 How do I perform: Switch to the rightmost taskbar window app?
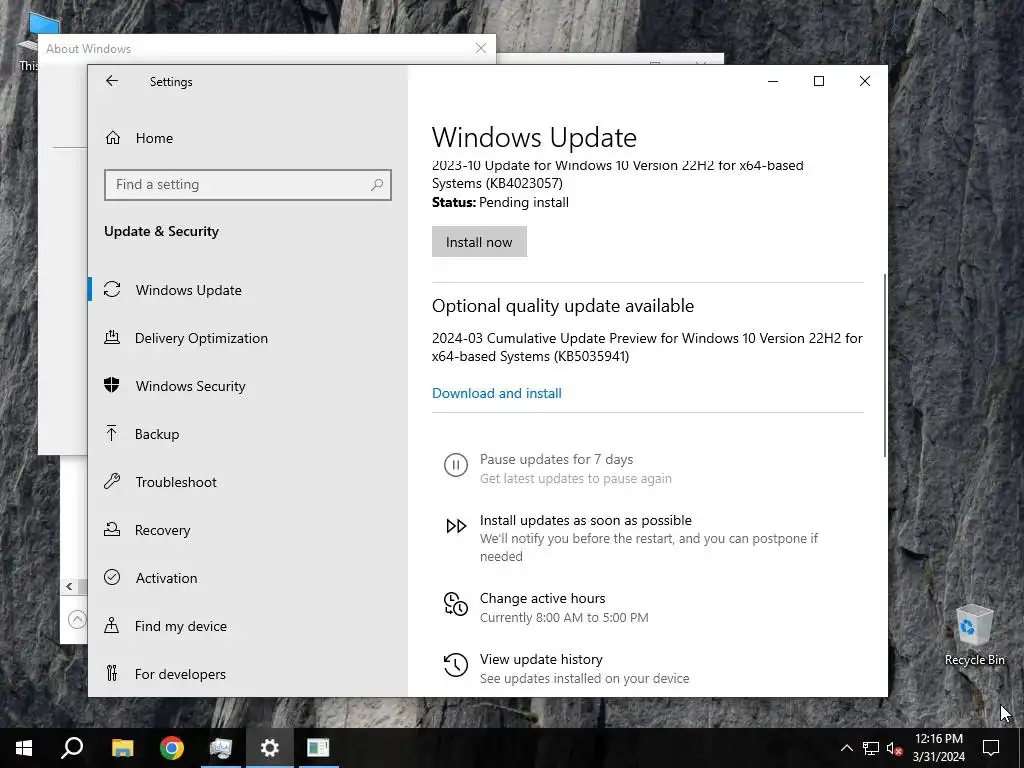(318, 748)
